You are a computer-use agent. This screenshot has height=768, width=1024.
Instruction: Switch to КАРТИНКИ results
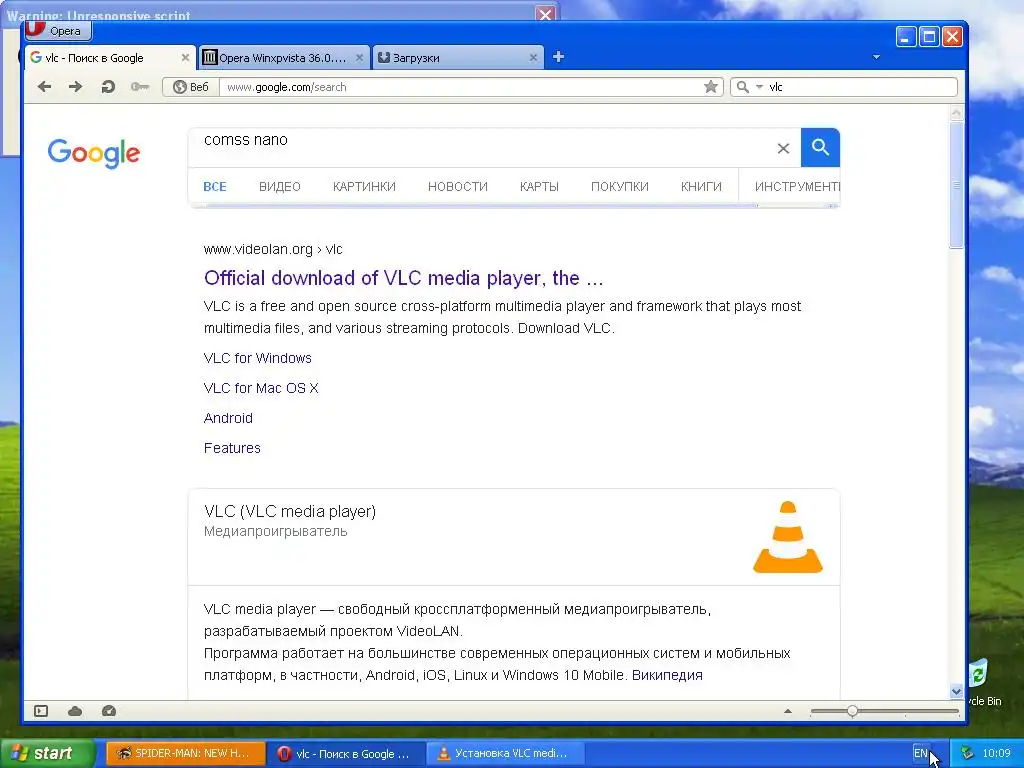coord(364,187)
